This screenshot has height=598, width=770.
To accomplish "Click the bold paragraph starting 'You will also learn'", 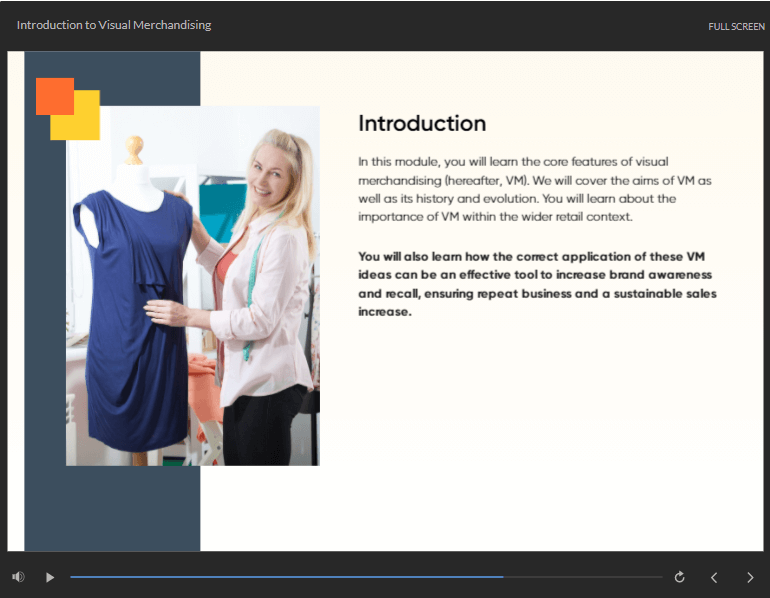I will point(537,284).
